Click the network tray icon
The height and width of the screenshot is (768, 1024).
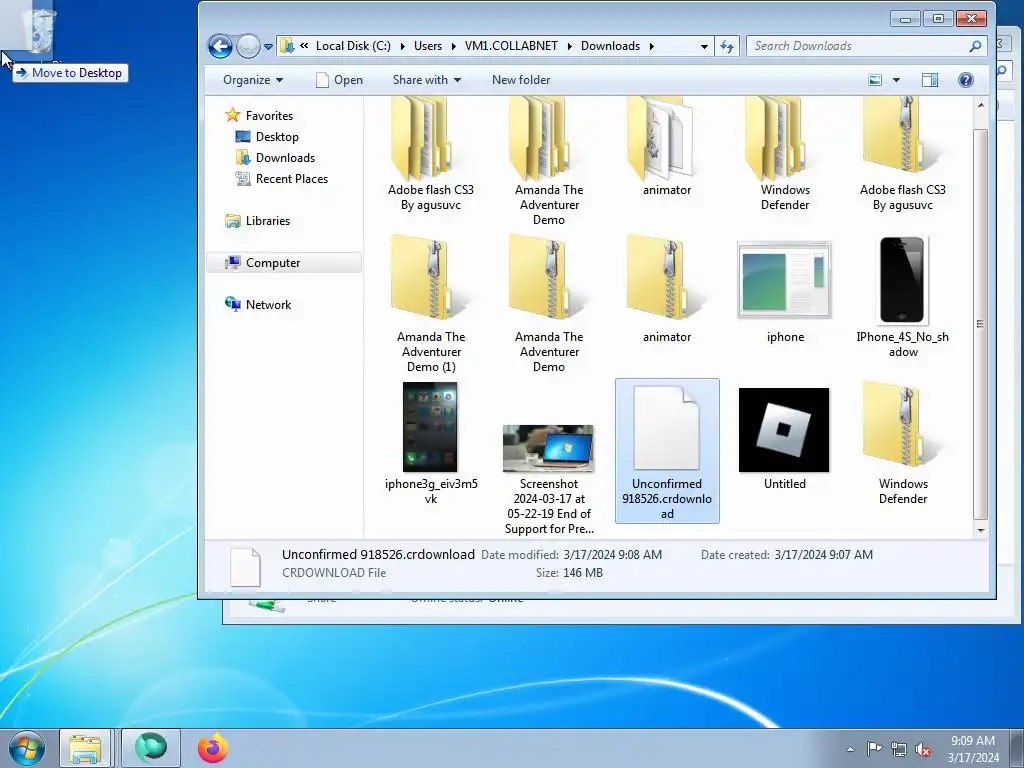point(899,749)
